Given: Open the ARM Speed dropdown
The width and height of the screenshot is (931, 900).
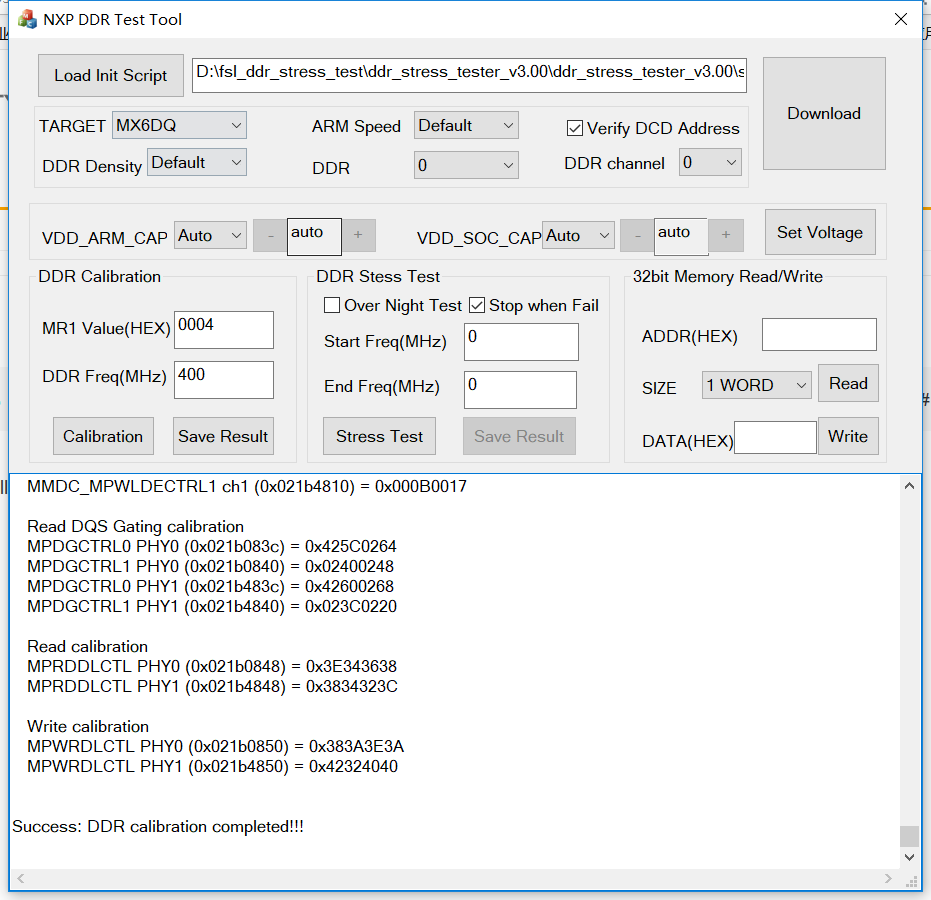Looking at the screenshot, I should pyautogui.click(x=466, y=125).
